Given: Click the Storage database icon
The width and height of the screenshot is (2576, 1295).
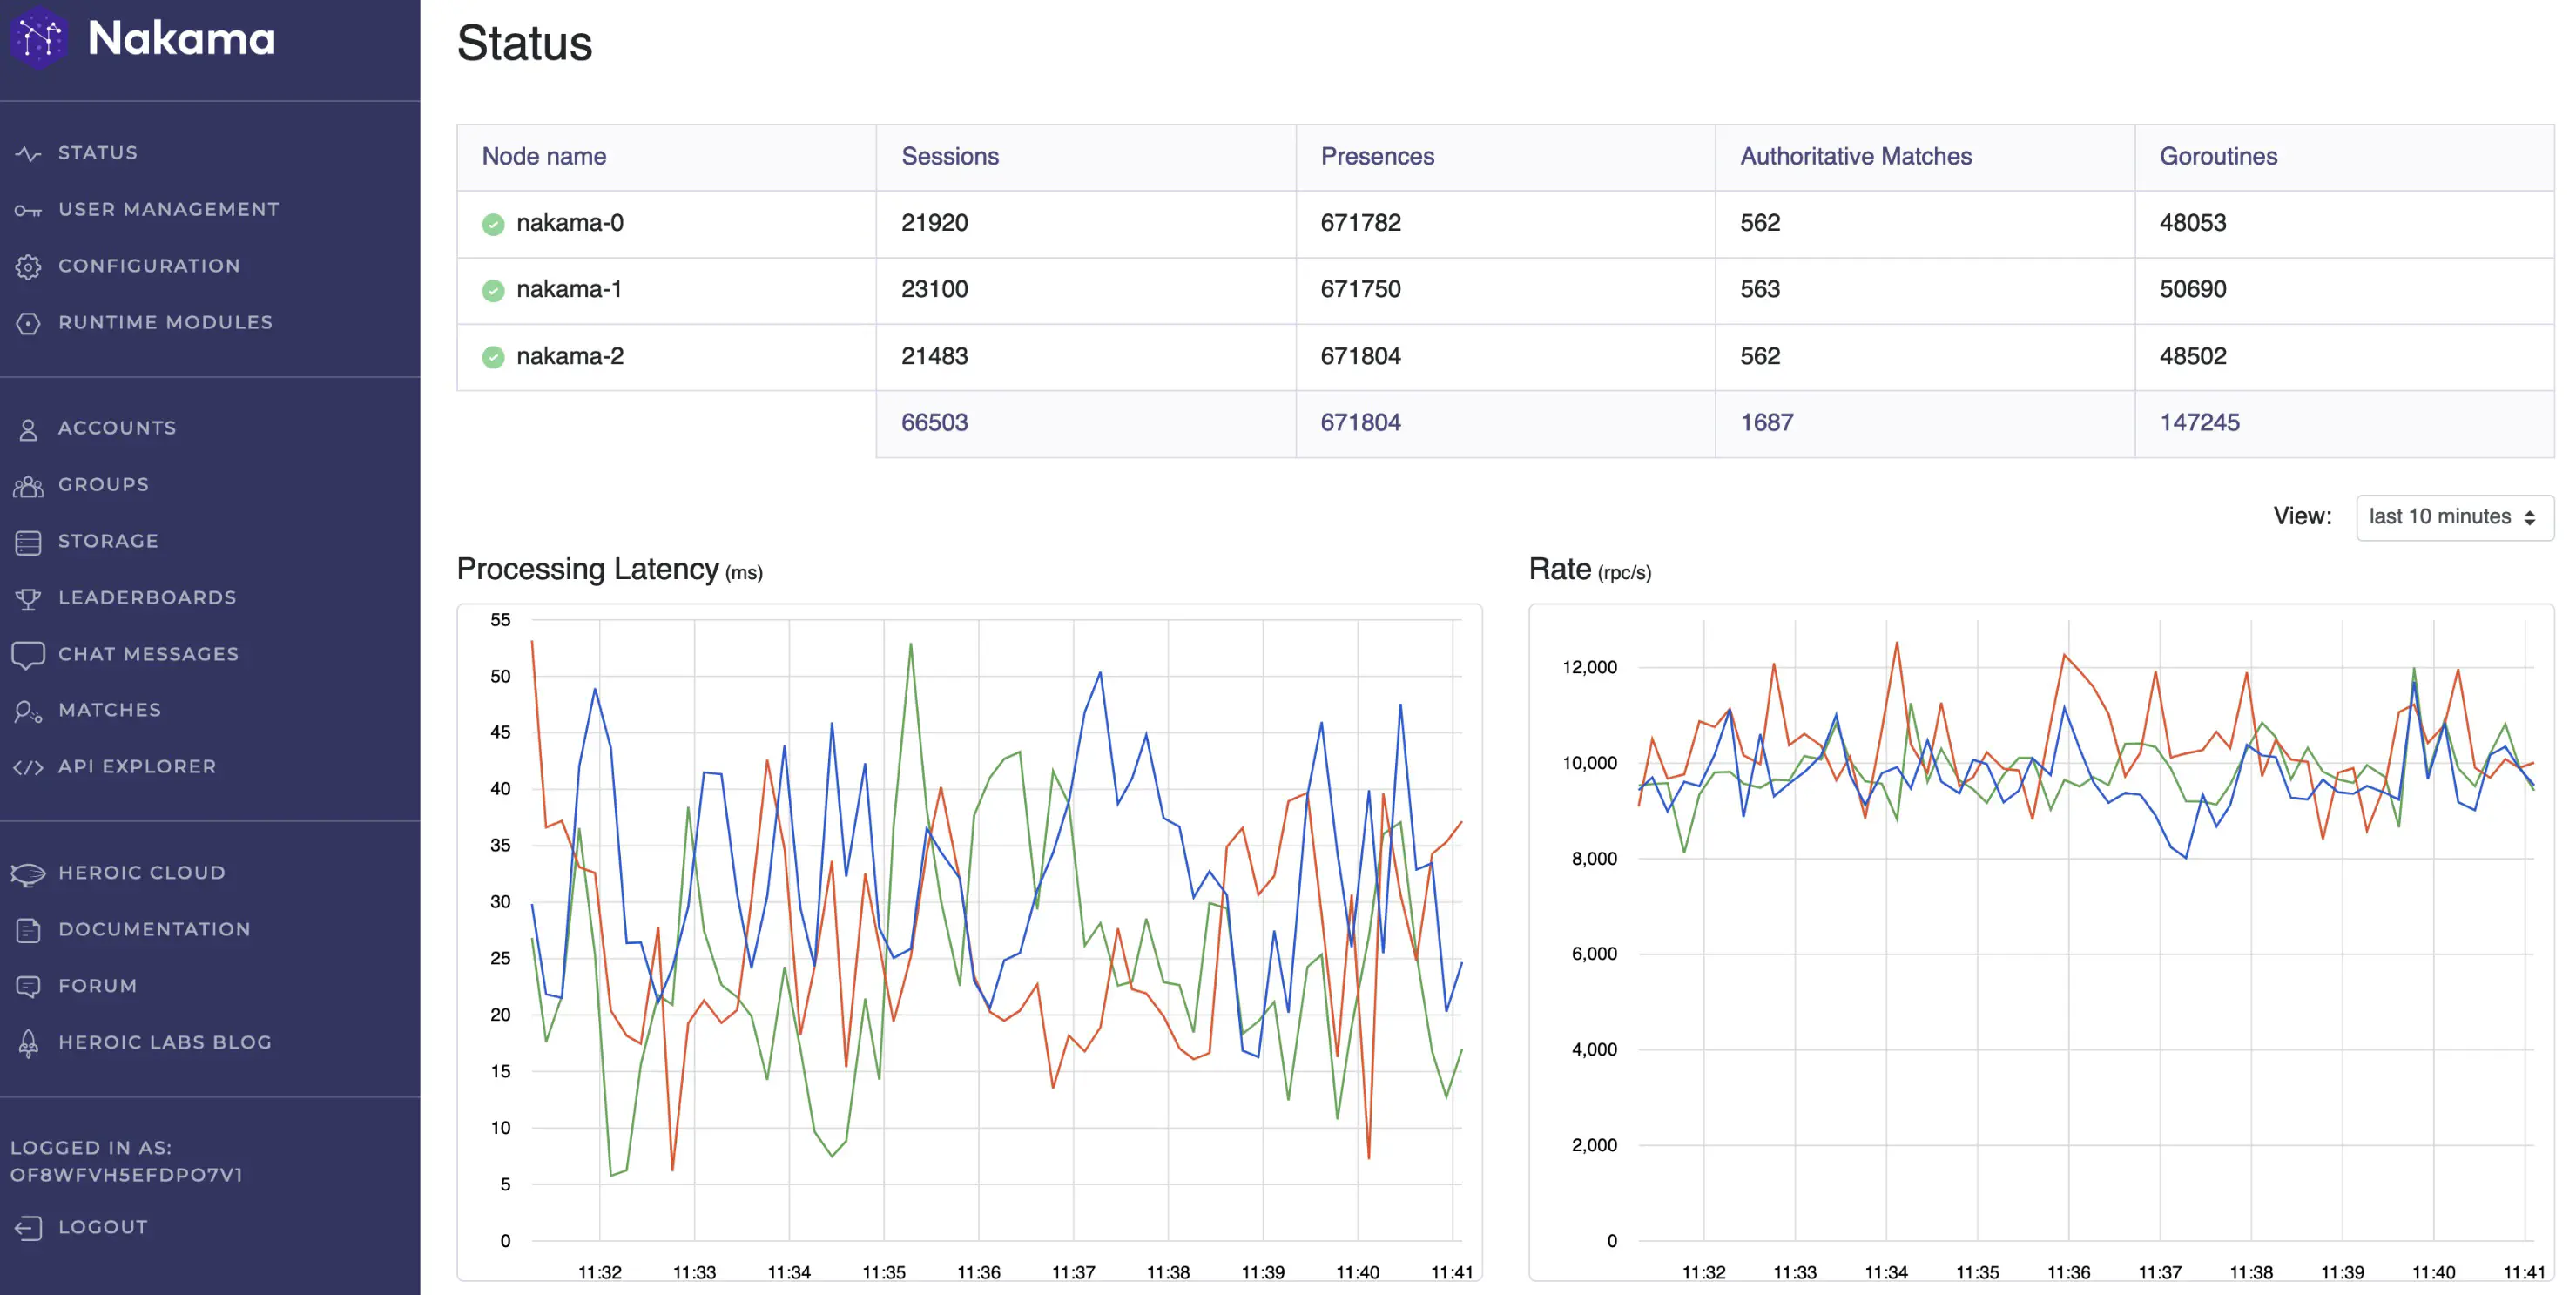Looking at the screenshot, I should pyautogui.click(x=28, y=542).
